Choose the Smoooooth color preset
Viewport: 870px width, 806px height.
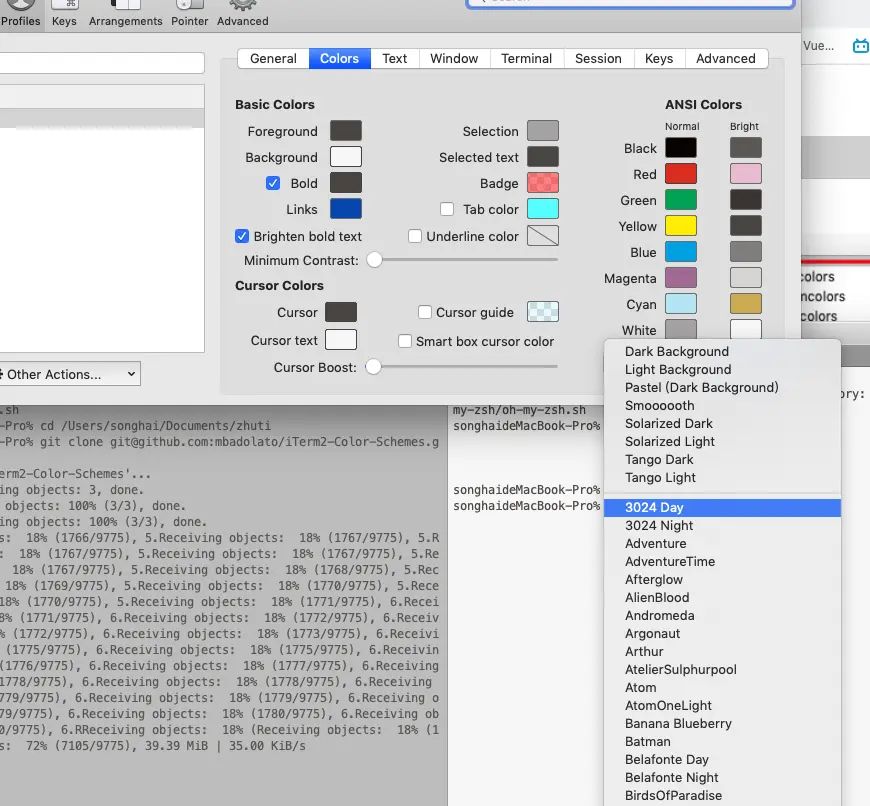[x=722, y=405]
